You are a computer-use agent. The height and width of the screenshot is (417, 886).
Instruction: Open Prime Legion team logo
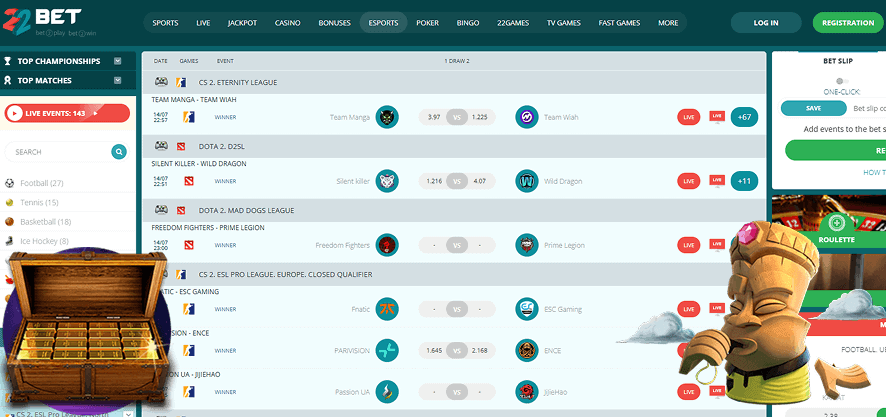click(527, 245)
